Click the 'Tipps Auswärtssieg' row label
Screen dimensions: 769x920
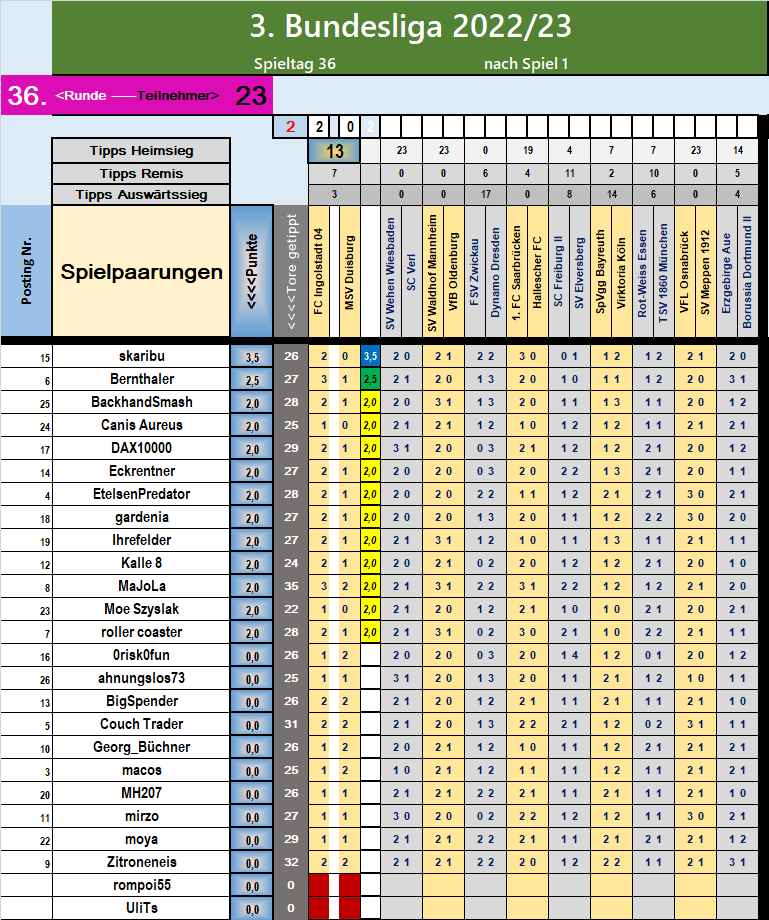141,195
